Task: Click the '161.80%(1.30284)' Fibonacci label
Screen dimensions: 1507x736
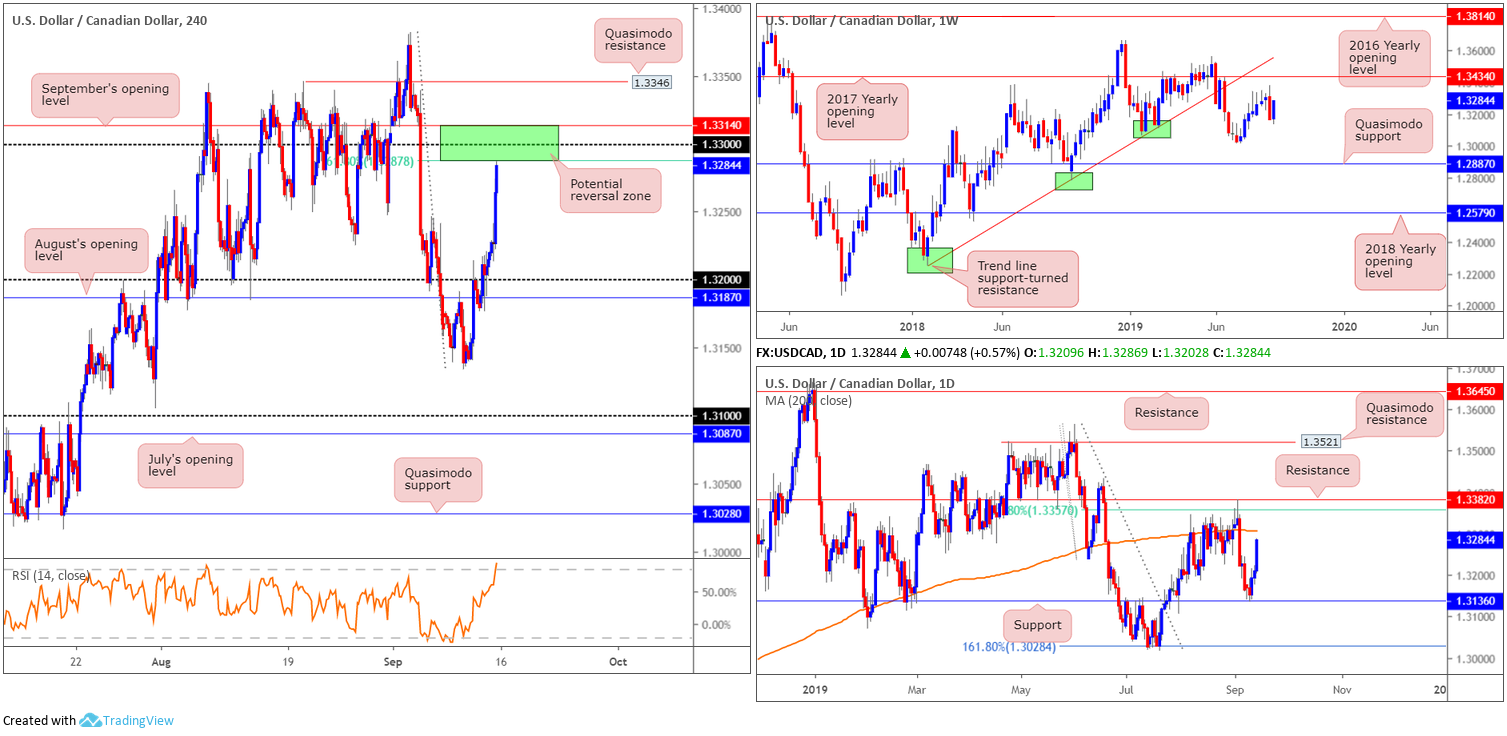Action: (1008, 647)
